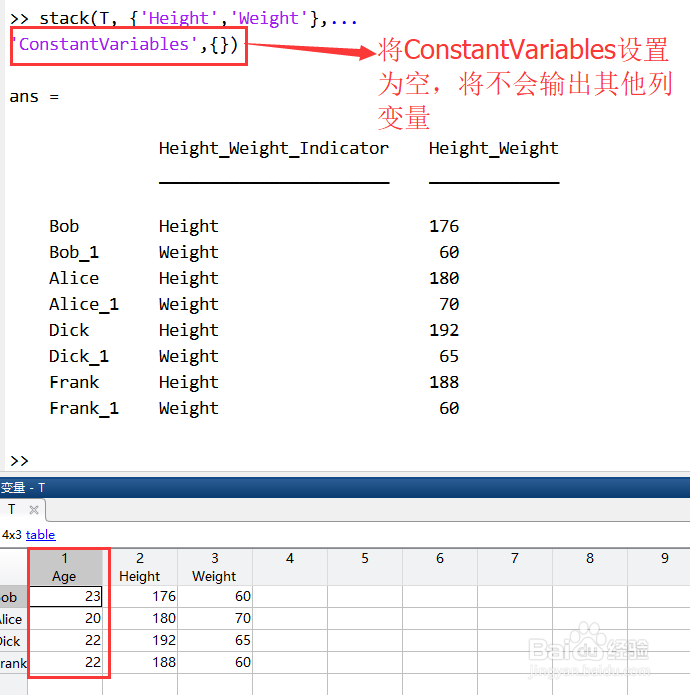
Task: Select the Height column header
Action: [x=140, y=567]
